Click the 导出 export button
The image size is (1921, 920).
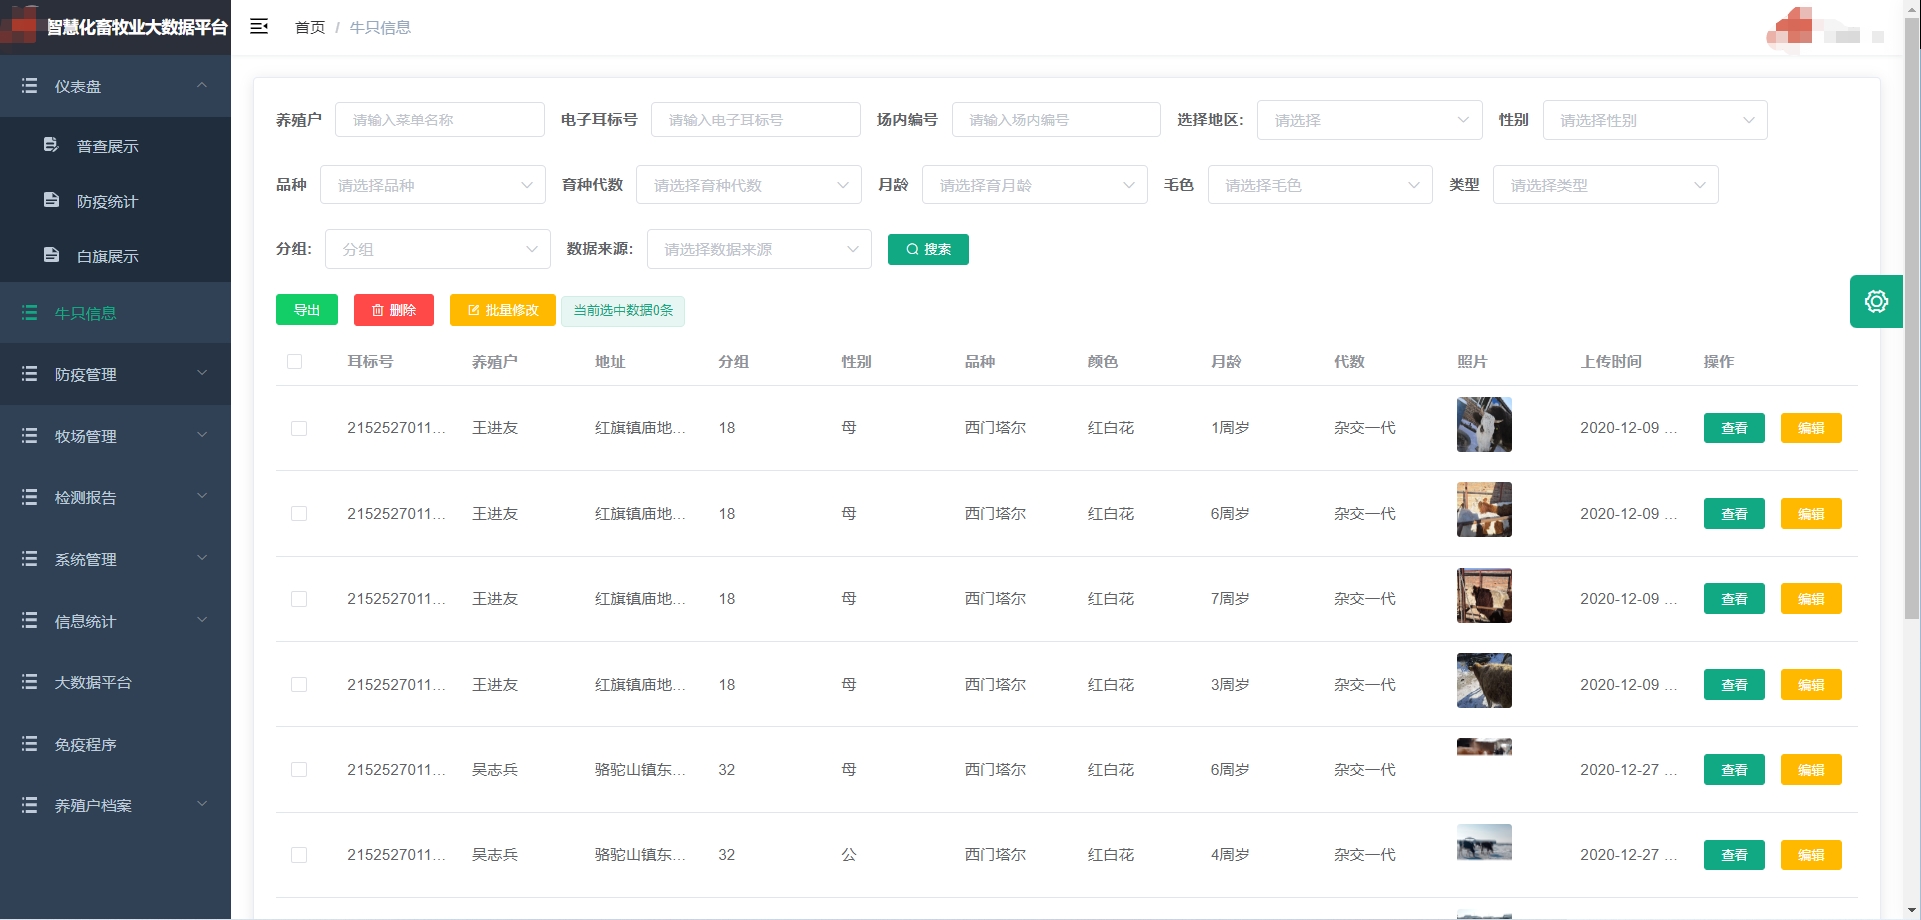pos(307,310)
